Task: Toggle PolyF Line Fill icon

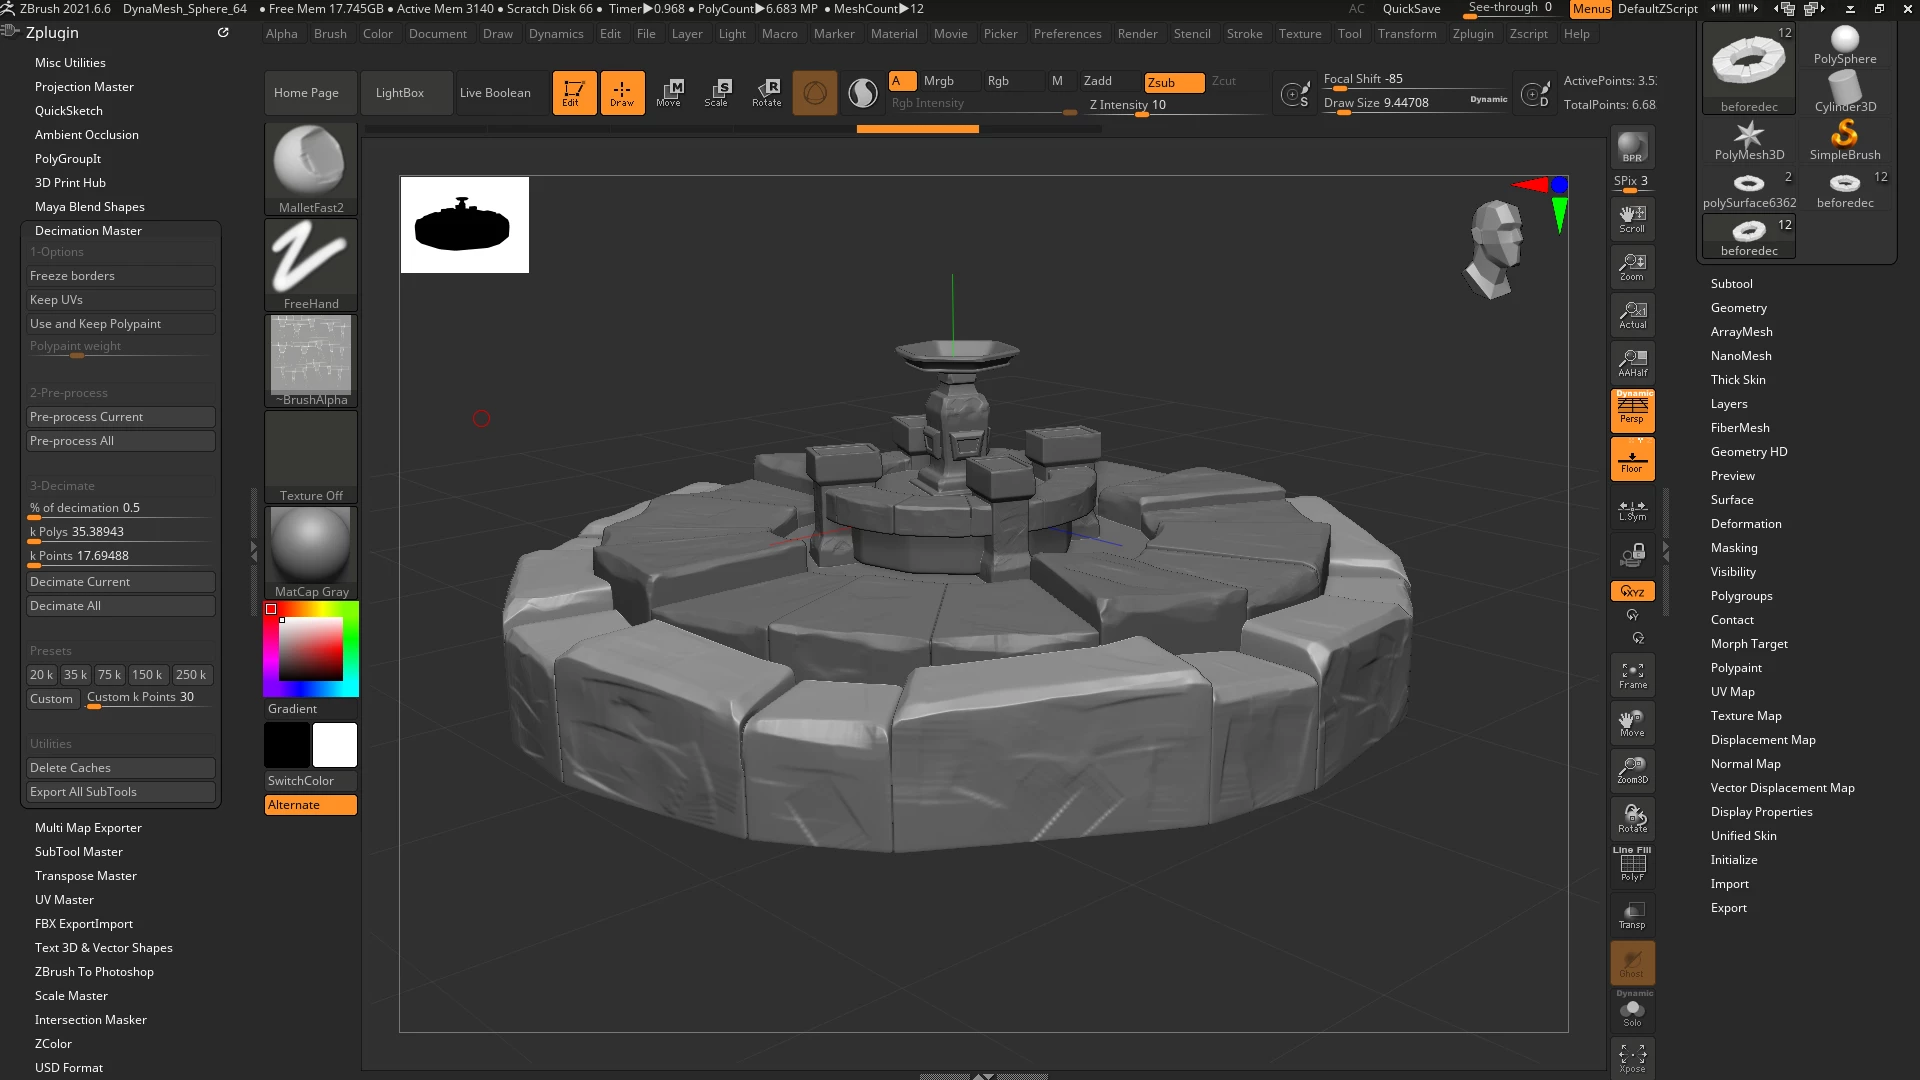Action: point(1632,865)
